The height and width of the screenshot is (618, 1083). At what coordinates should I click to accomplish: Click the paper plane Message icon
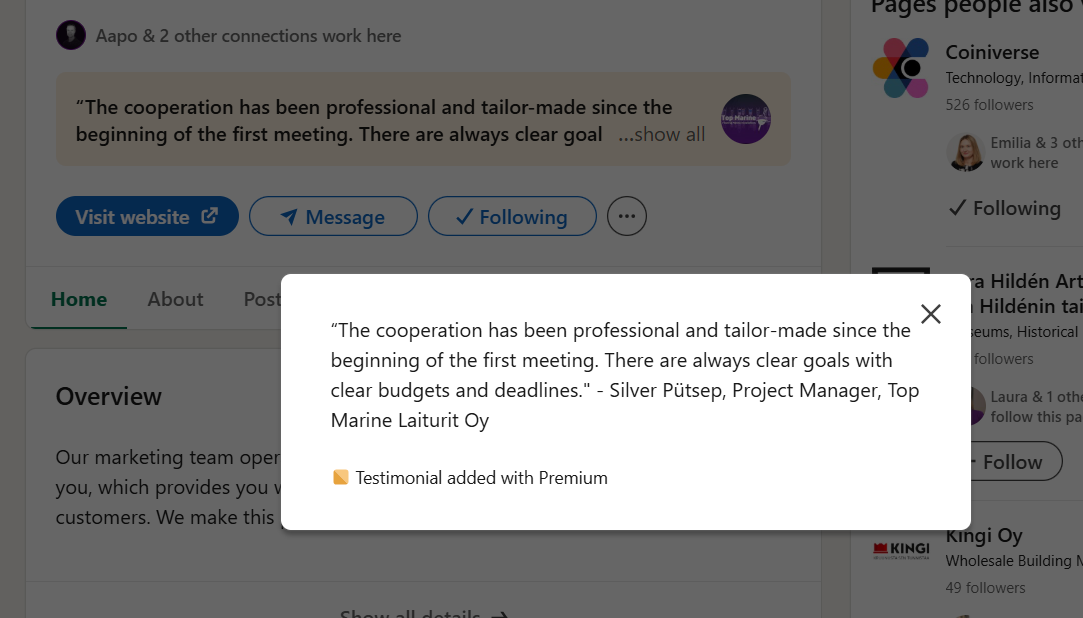pyautogui.click(x=289, y=217)
